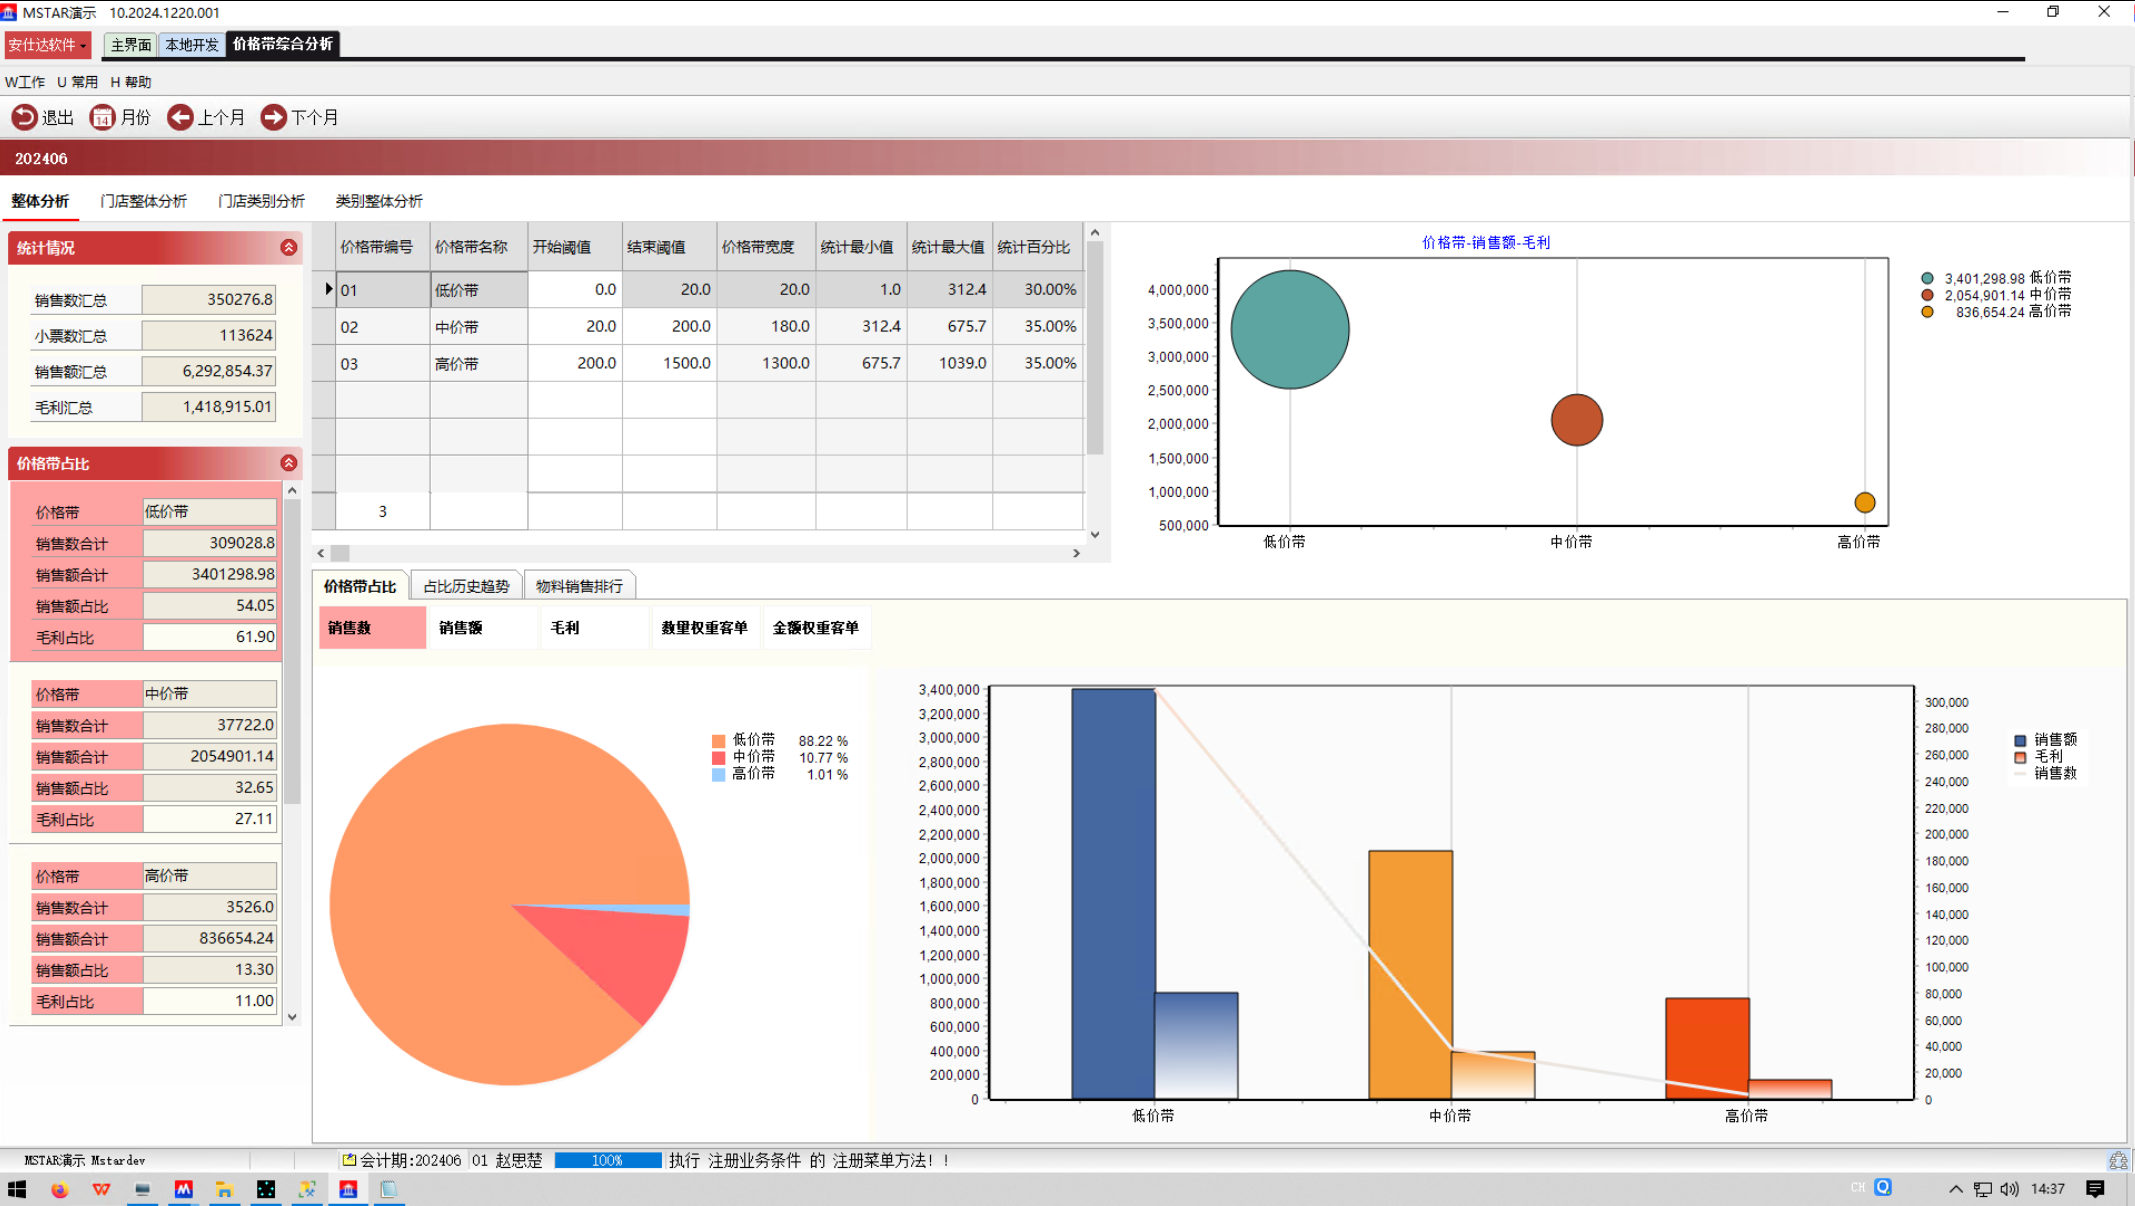Click the 物料销售排行 tab
The image size is (2135, 1206).
pyautogui.click(x=579, y=586)
